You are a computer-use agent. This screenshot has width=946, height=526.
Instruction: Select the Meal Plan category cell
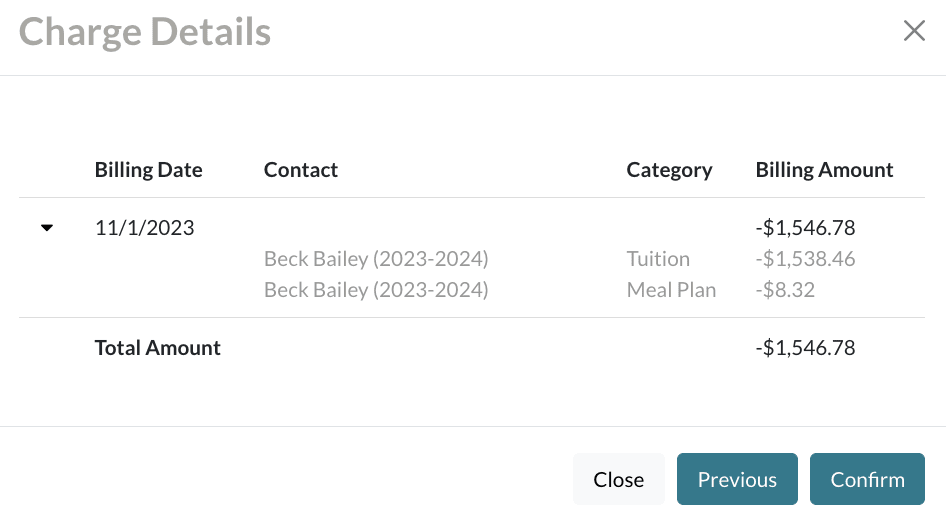pos(671,290)
